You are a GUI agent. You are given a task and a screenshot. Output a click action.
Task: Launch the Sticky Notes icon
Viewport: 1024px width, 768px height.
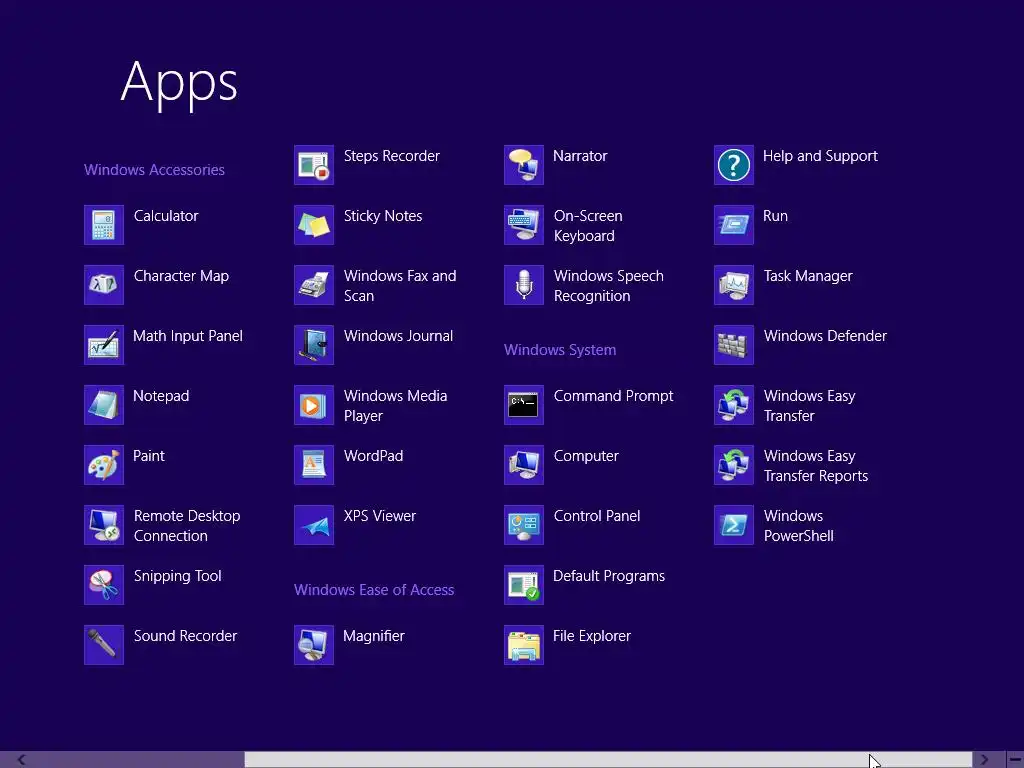[x=314, y=225]
